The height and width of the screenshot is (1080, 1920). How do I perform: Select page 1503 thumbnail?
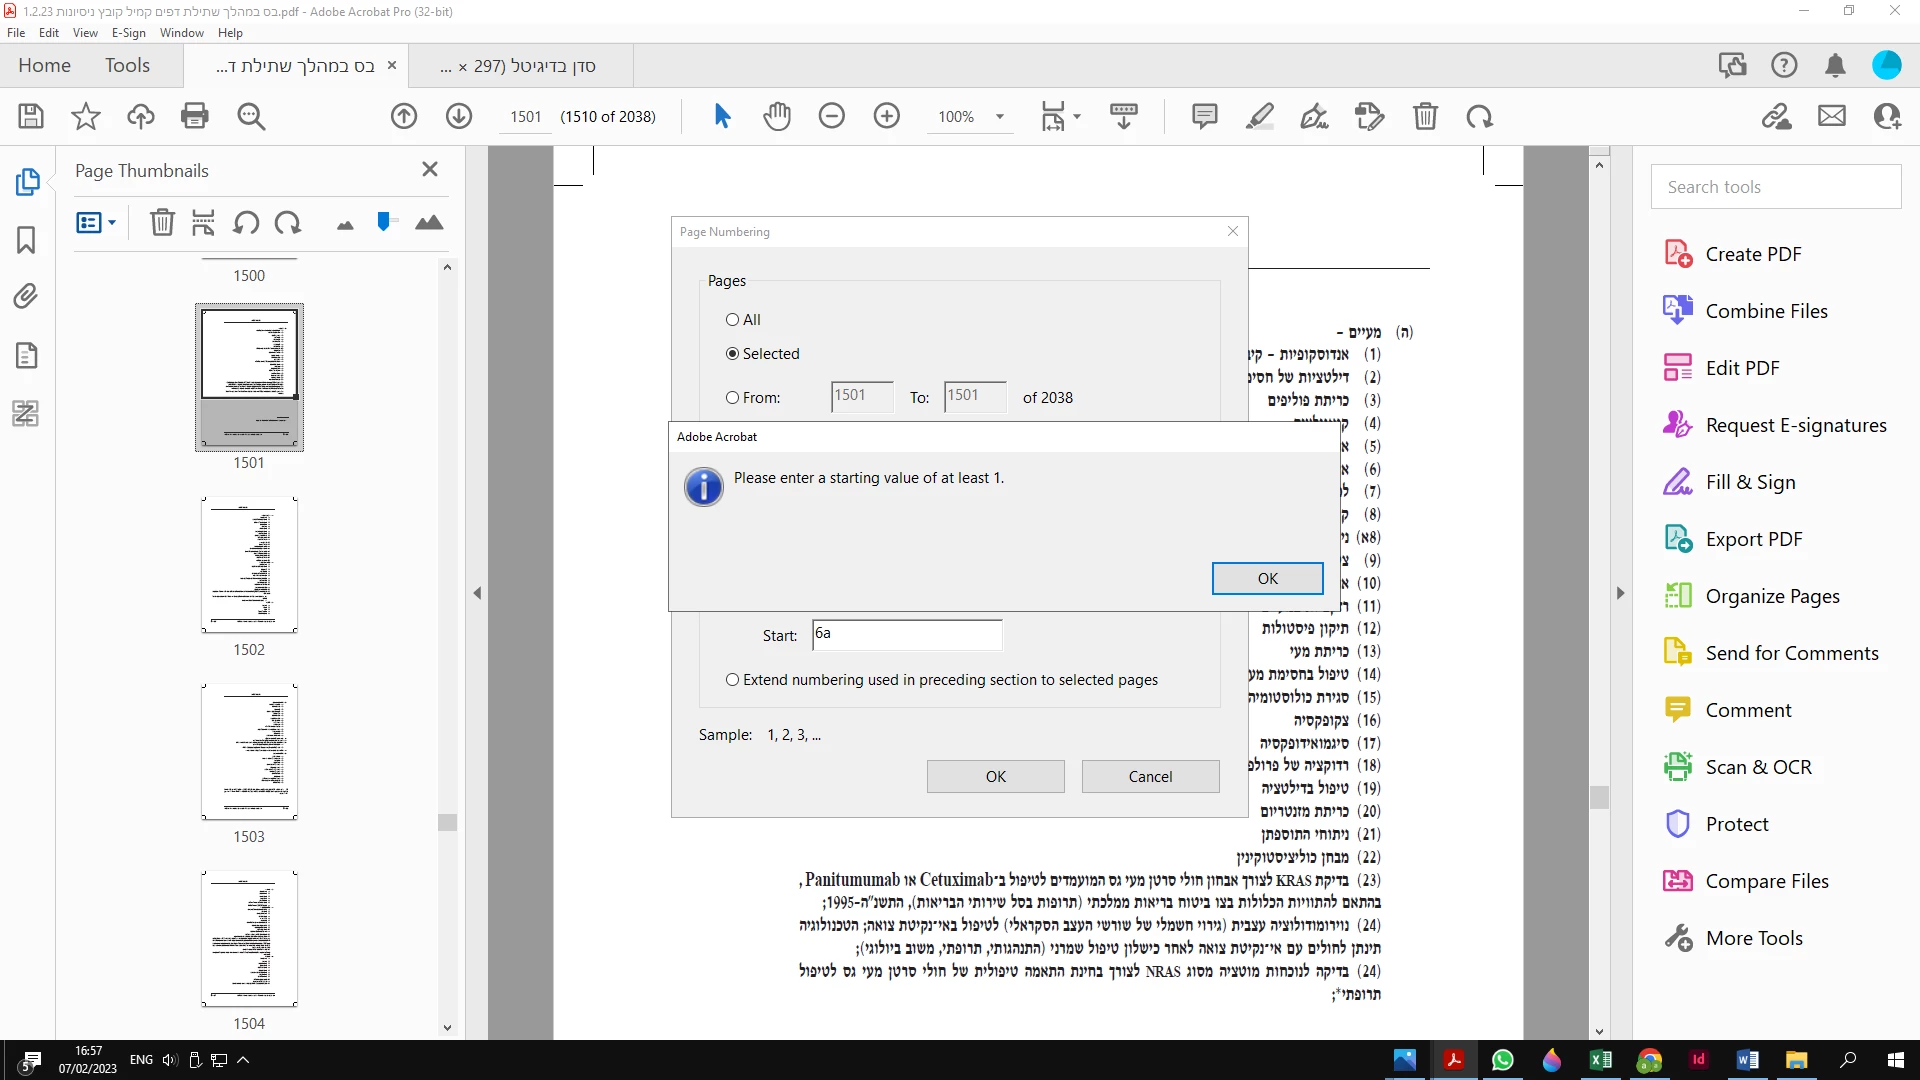tap(249, 752)
